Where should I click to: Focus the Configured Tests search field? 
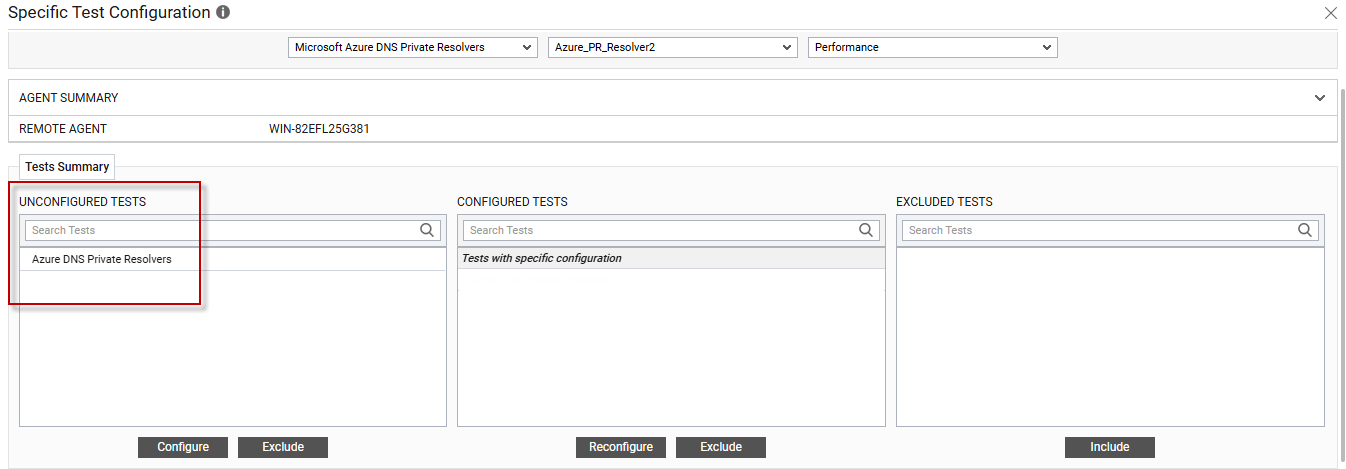[660, 230]
